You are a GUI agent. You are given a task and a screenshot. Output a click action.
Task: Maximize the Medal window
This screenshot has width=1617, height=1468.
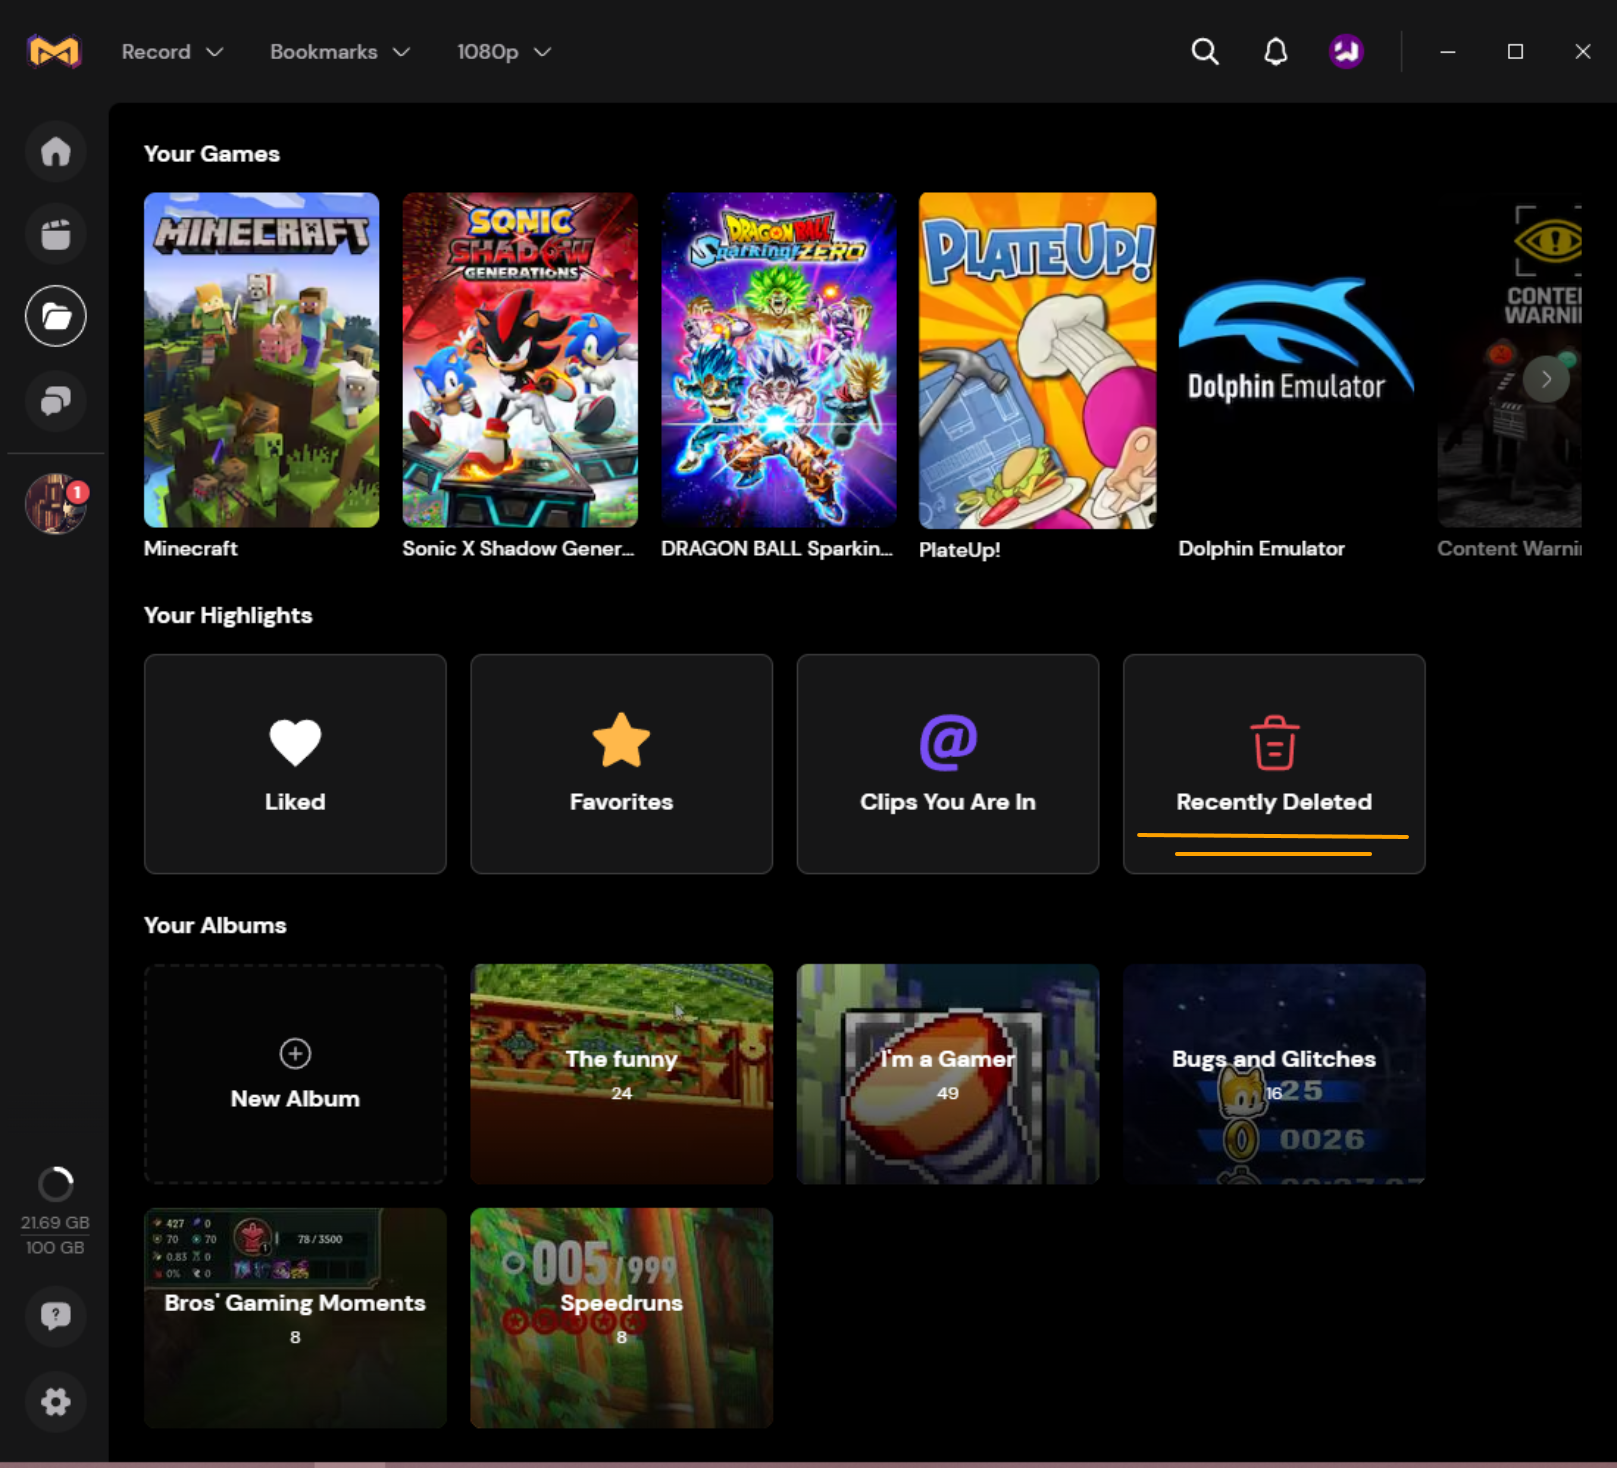[1515, 51]
